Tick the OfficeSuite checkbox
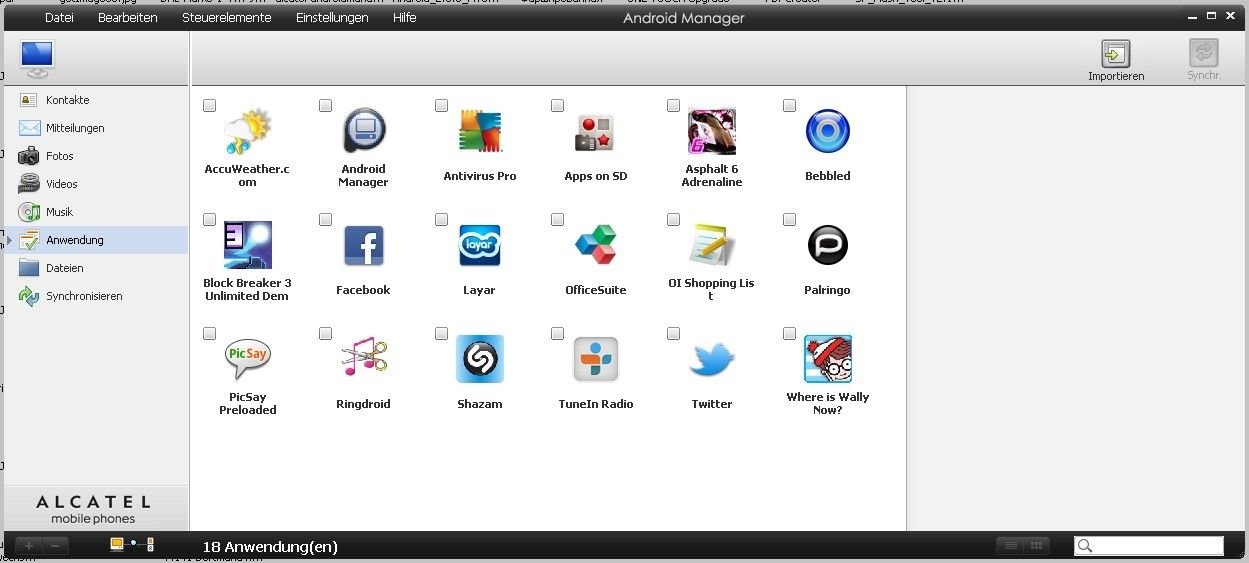The image size is (1249, 563). click(x=557, y=219)
